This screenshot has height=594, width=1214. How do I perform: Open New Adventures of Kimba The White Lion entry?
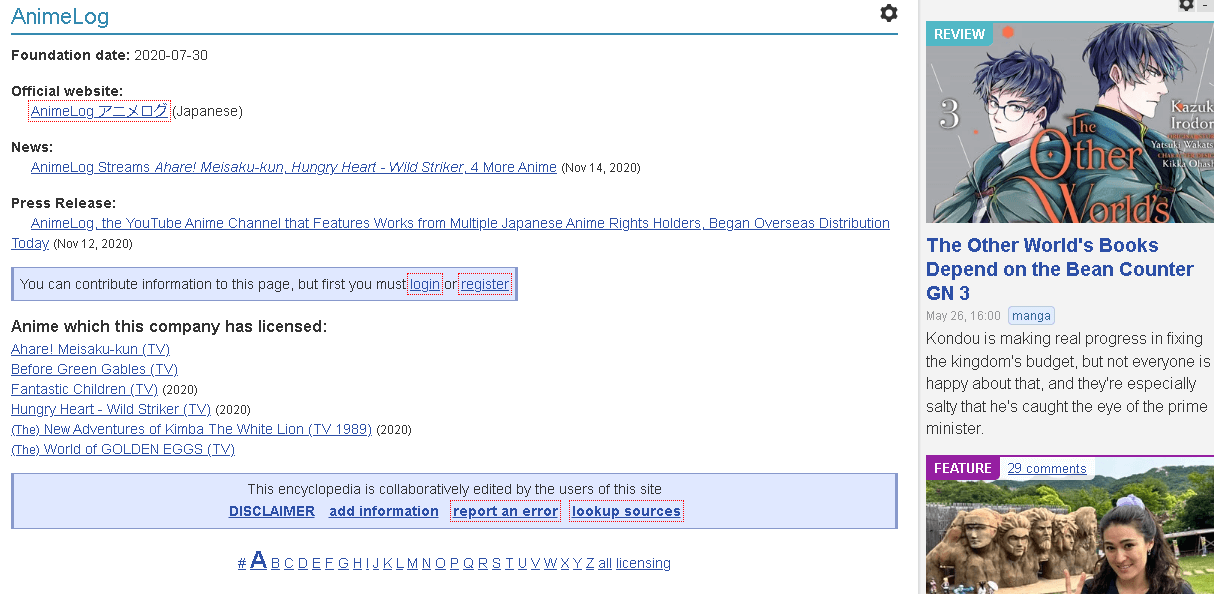[x=191, y=429]
